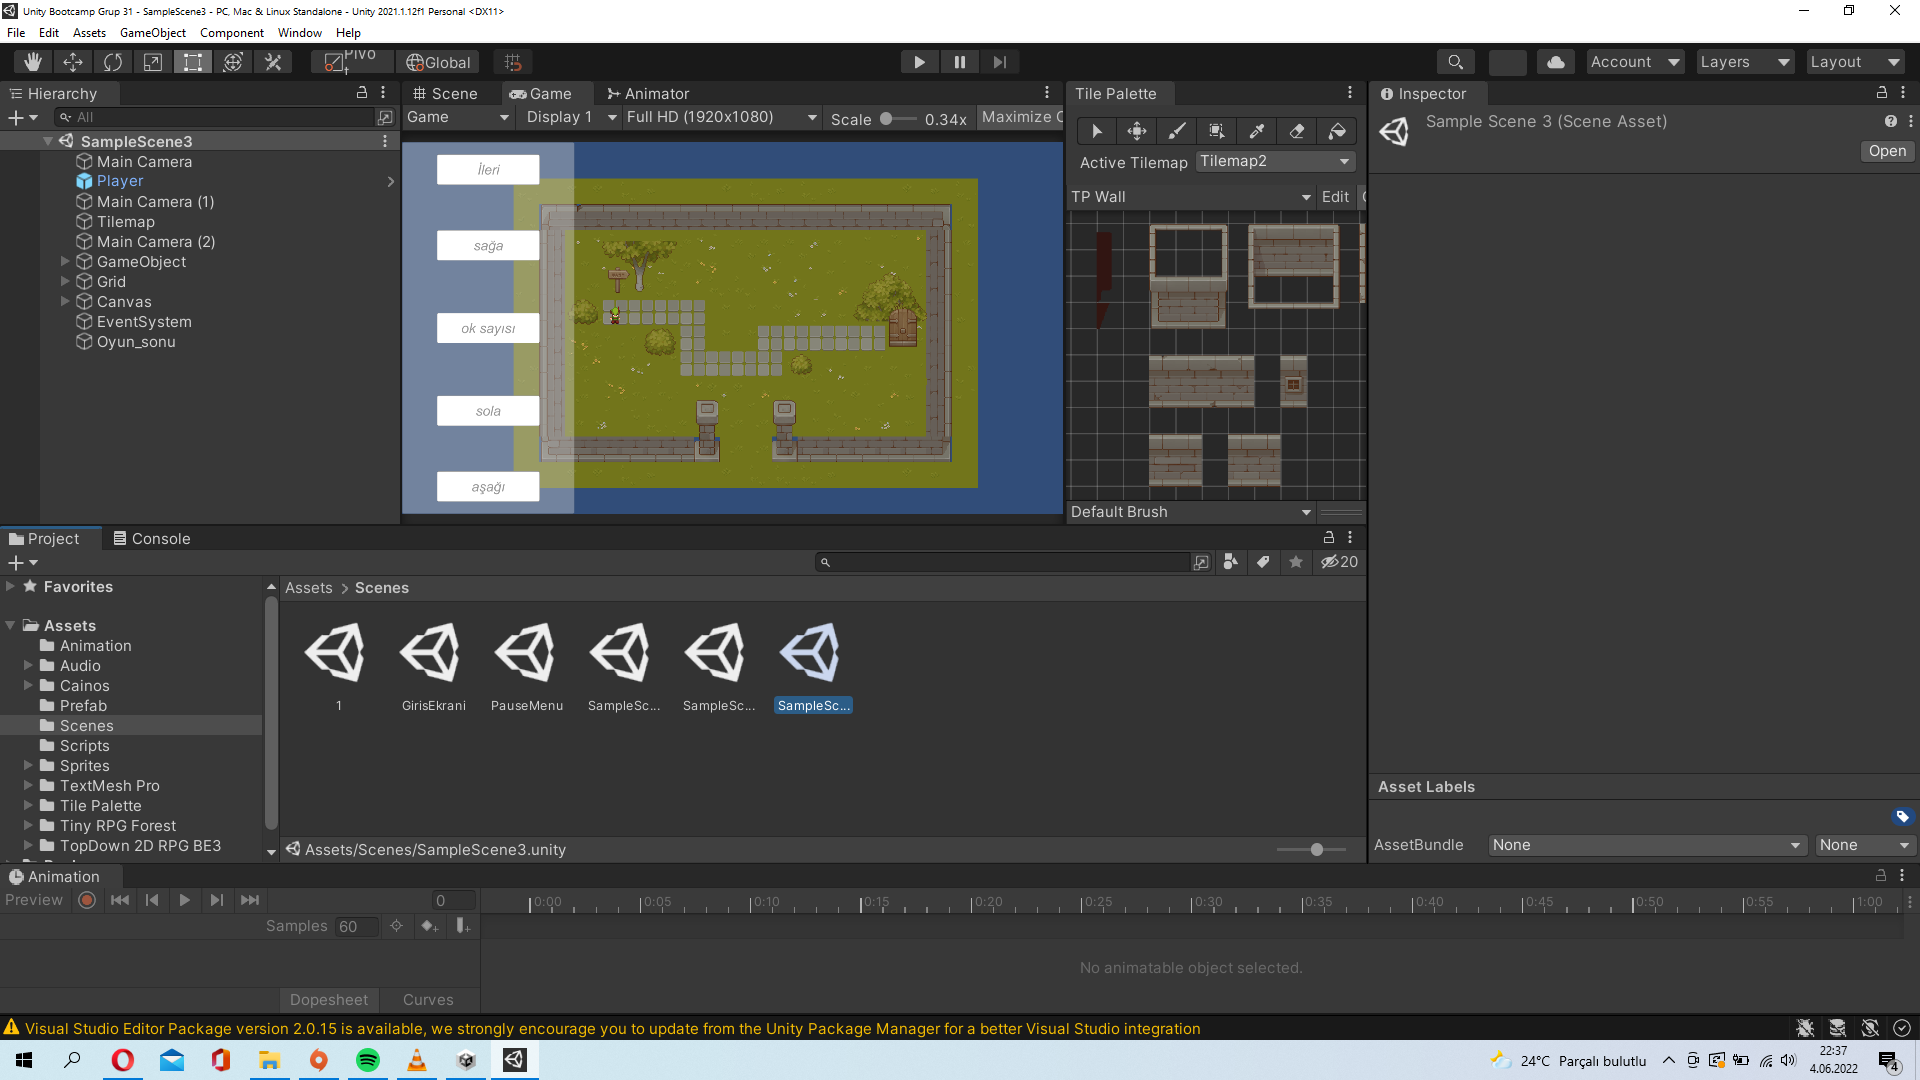The image size is (1920, 1080).
Task: Select the Fill bucket tool in Tile Palette
Action: point(1338,131)
